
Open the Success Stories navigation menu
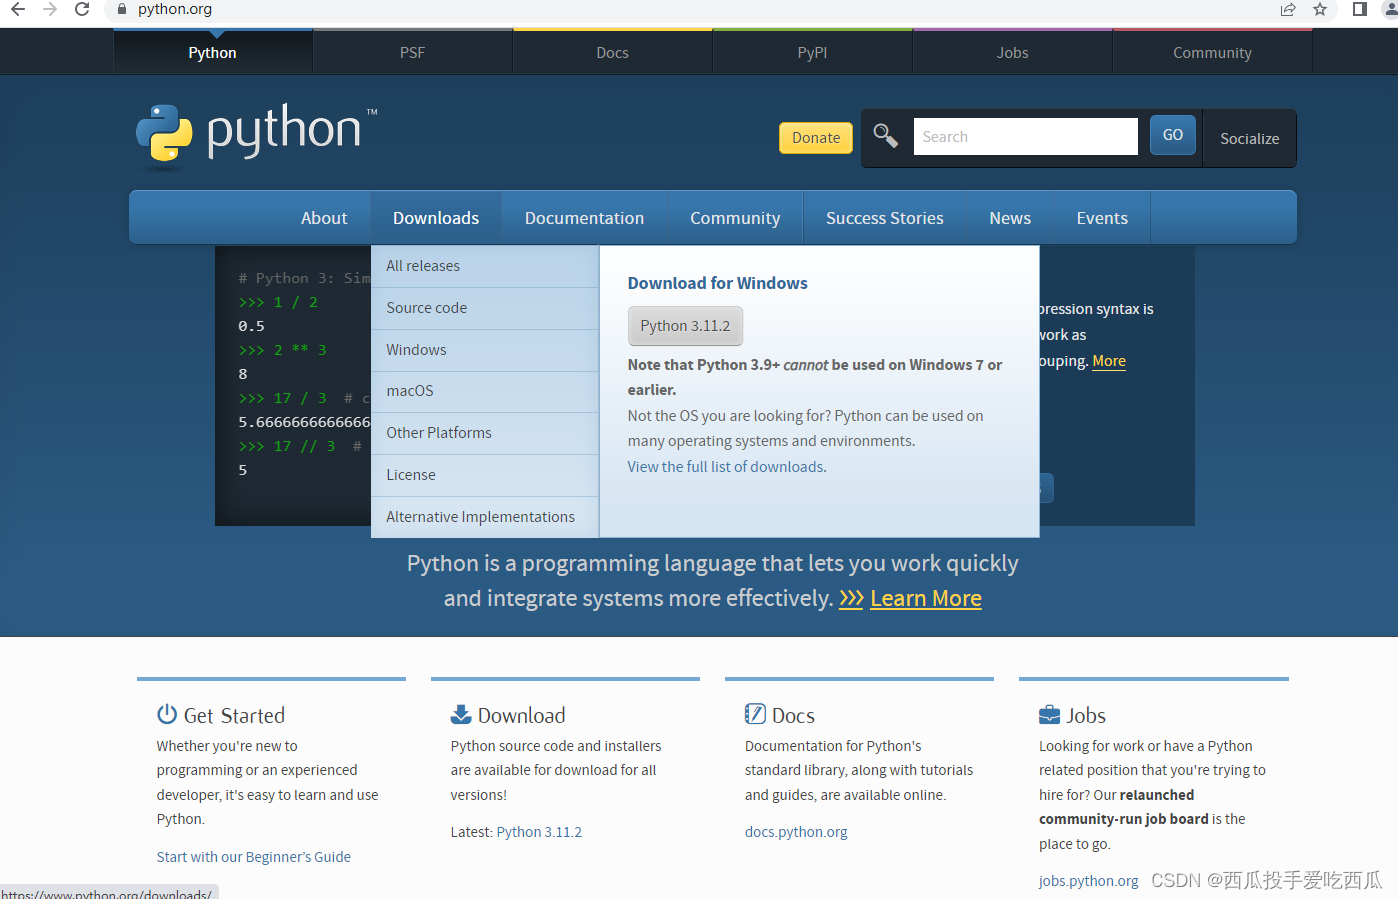coord(885,218)
